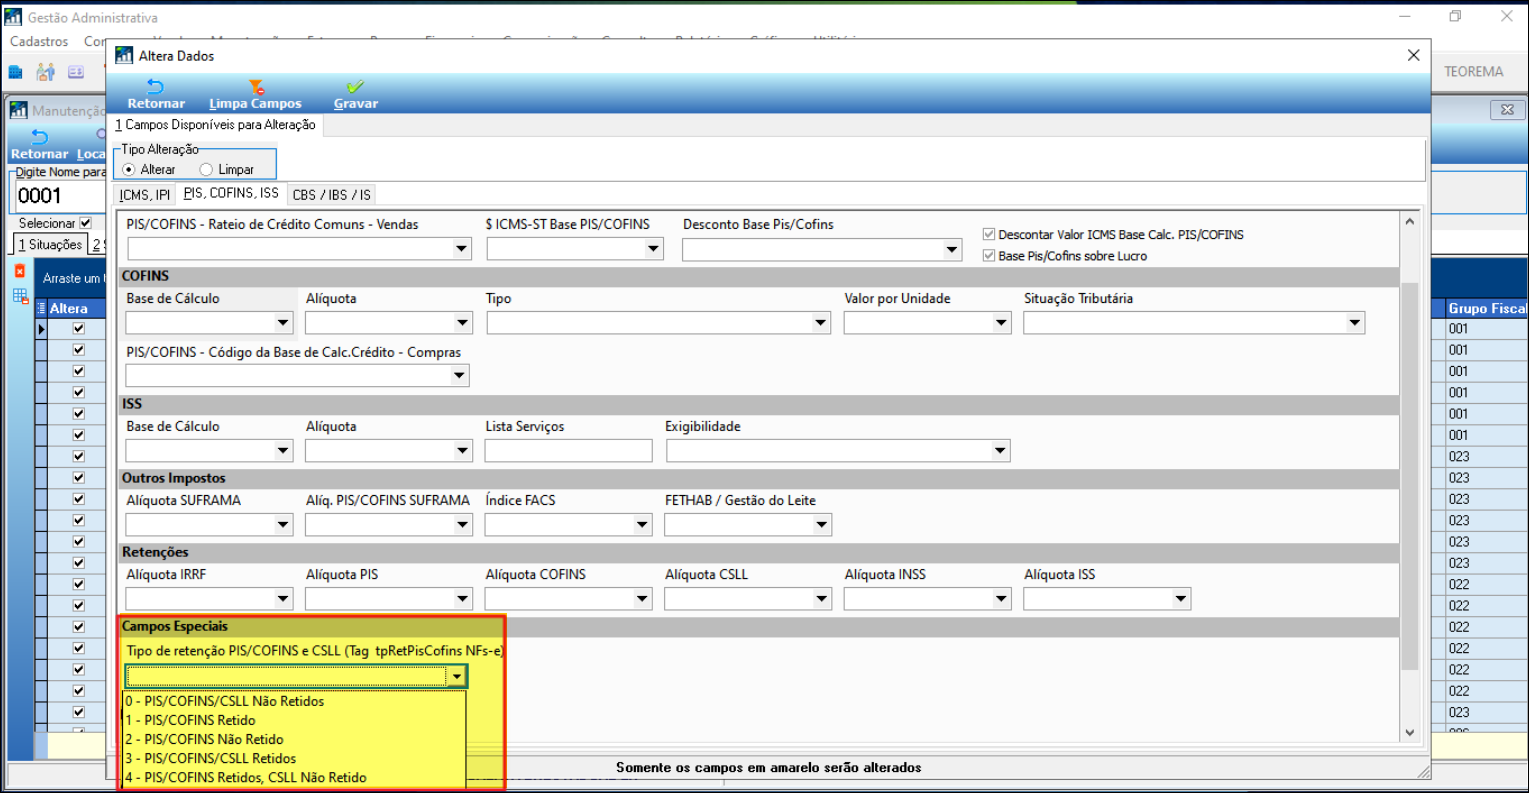Click Retornar in the Altera Dados toolbar
1529x793 pixels.
[156, 95]
